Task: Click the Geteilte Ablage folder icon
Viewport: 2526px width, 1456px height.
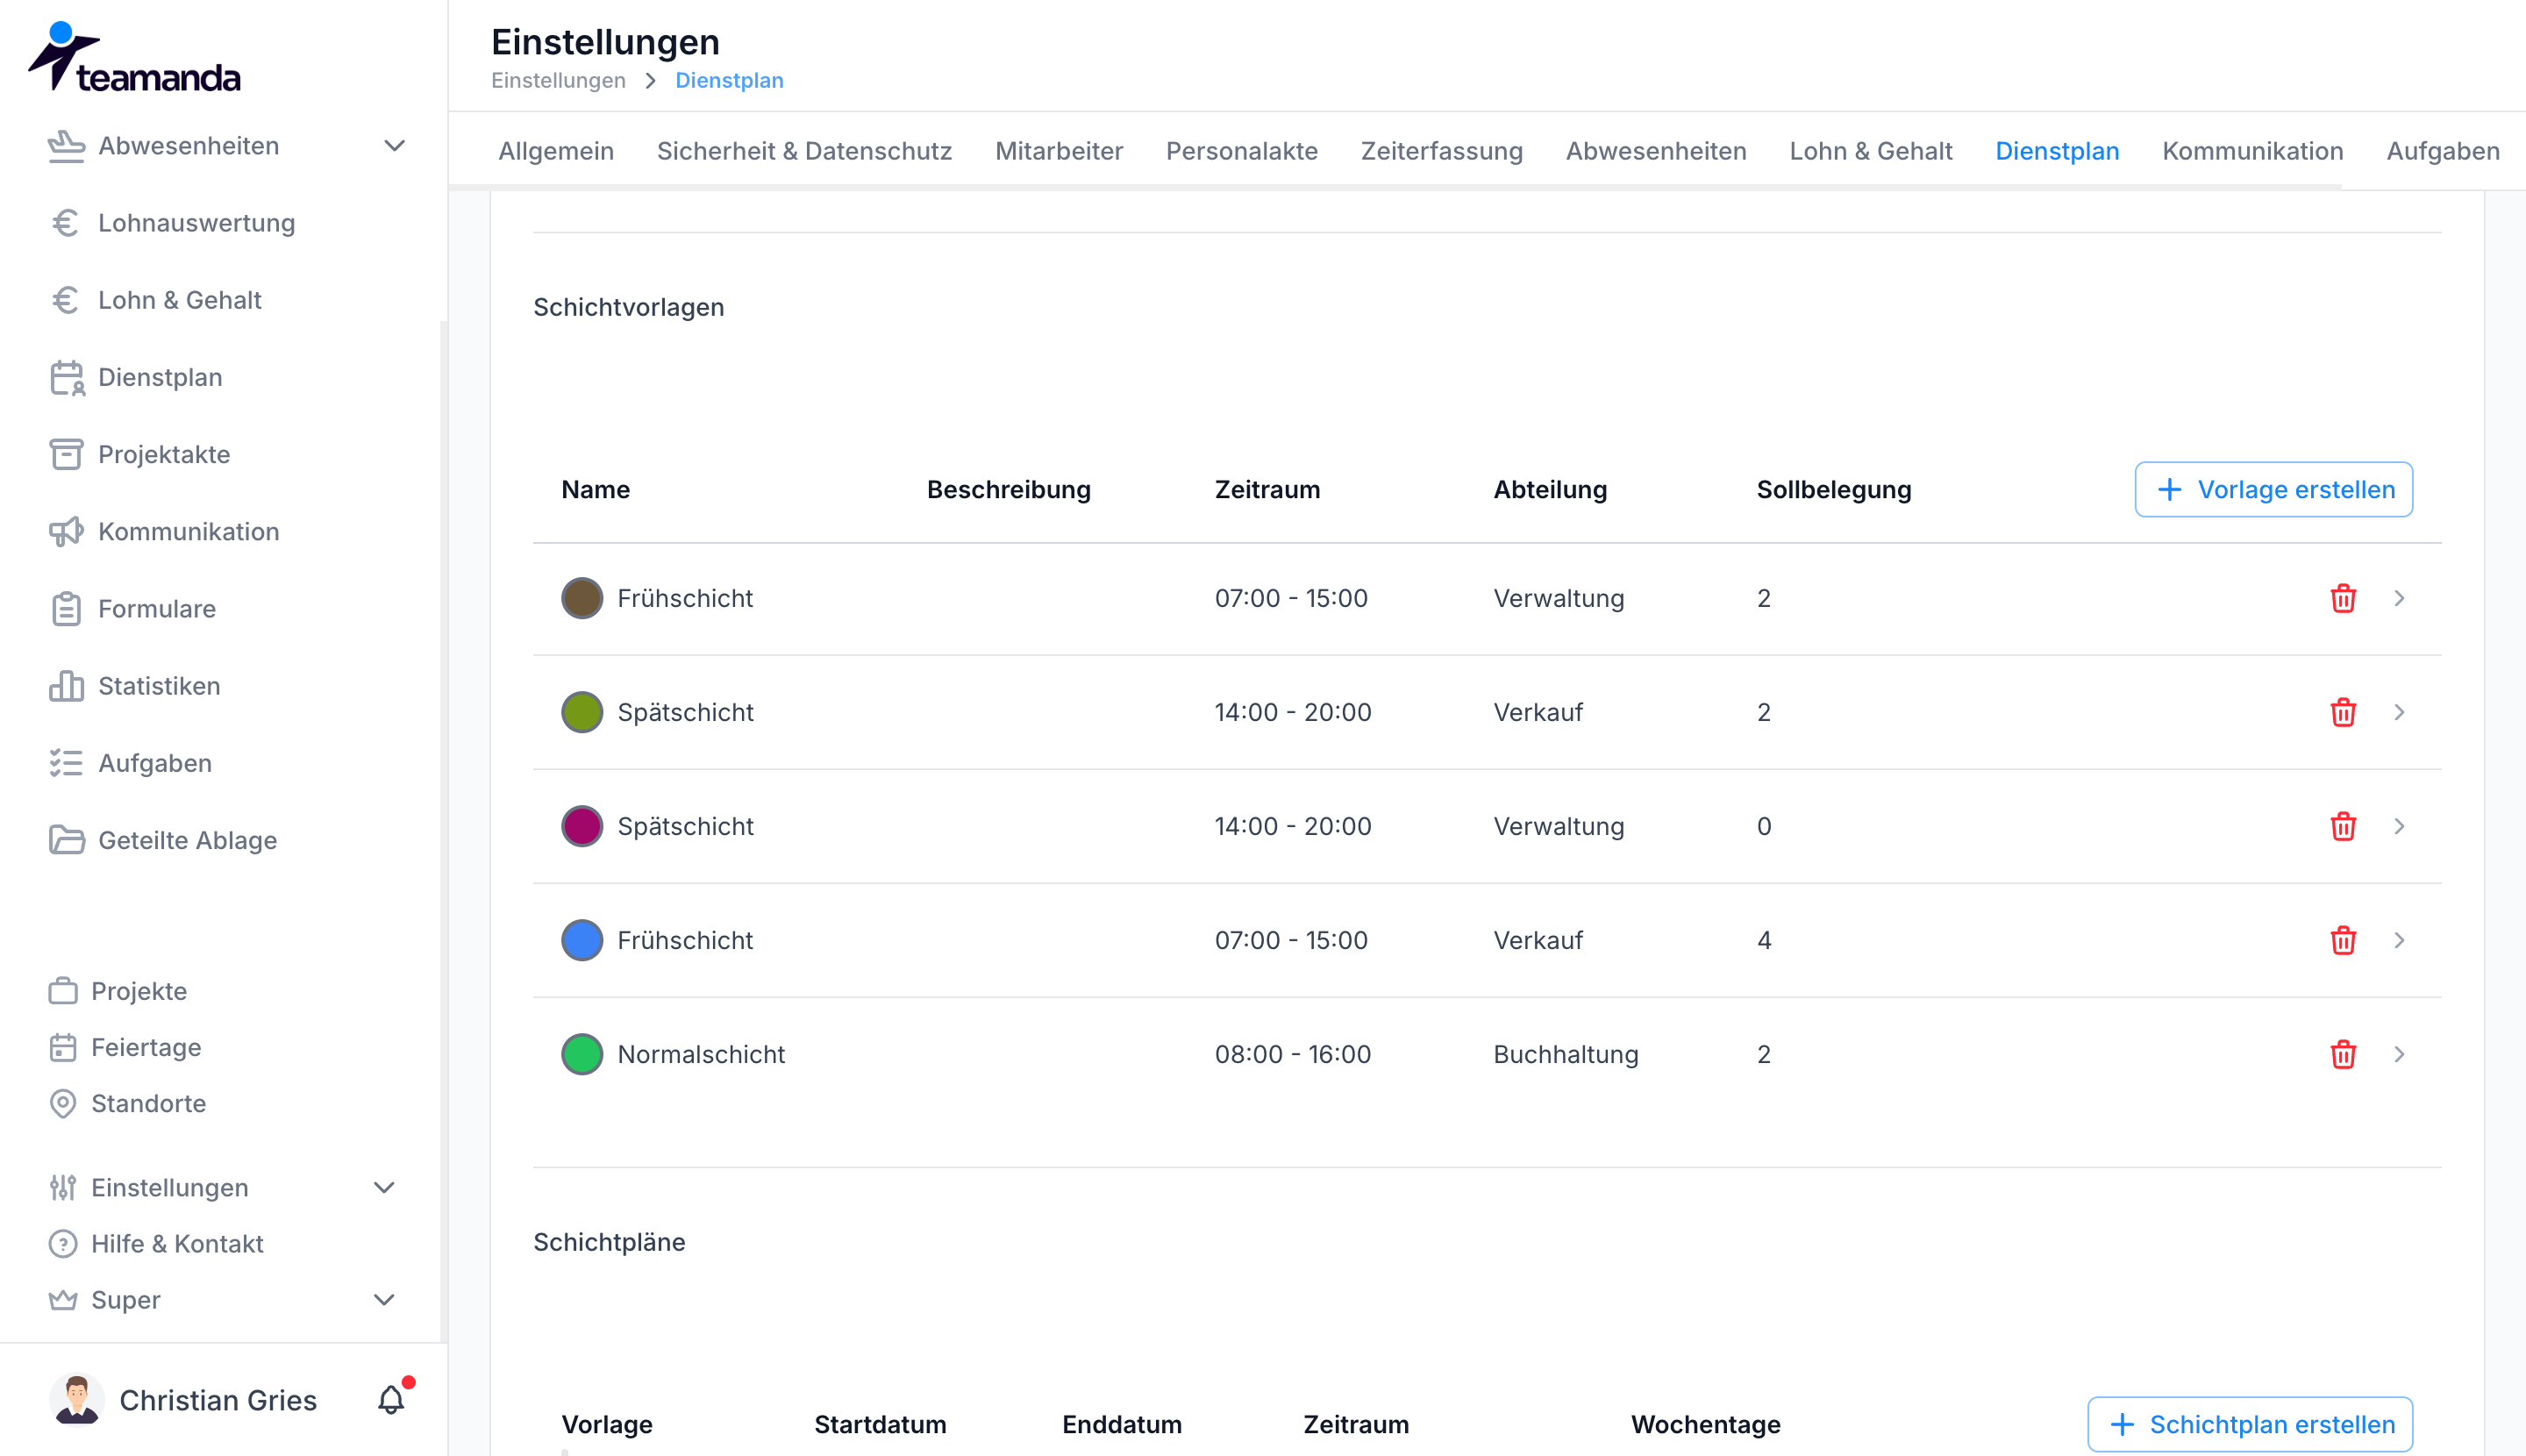Action: pyautogui.click(x=66, y=840)
